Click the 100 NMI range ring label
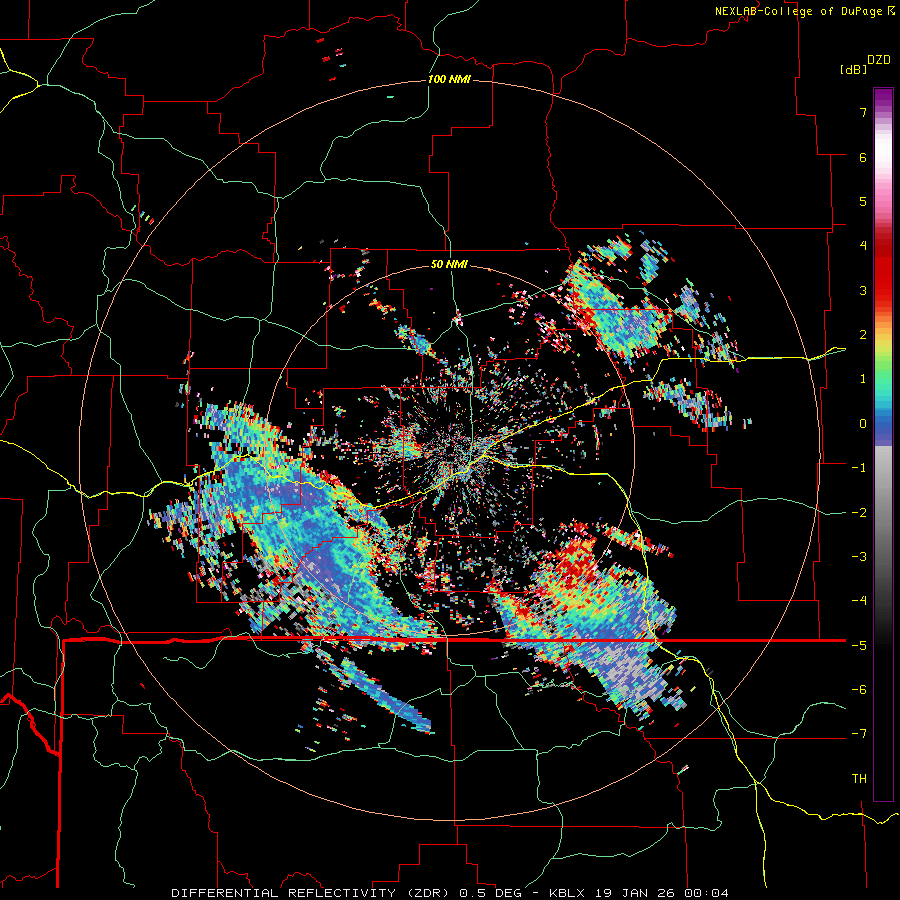Image resolution: width=900 pixels, height=900 pixels. 449,79
